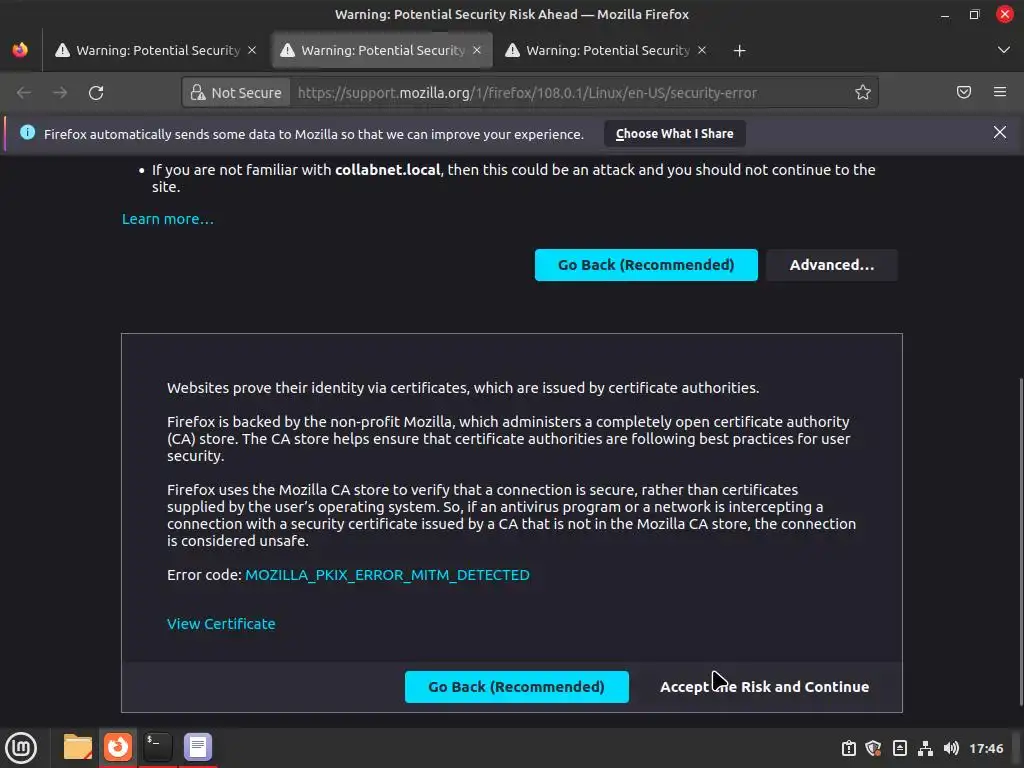Click the 17:46 clock
The width and height of the screenshot is (1024, 768).
(986, 748)
